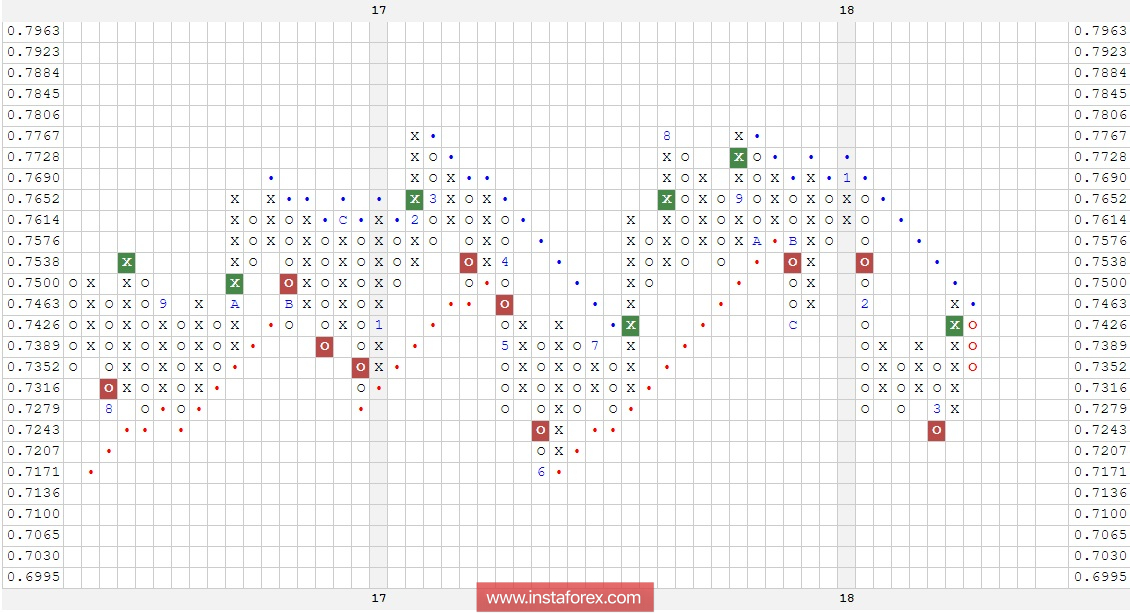Click month marker A in the 0.7463 row
Image resolution: width=1130 pixels, height=613 pixels.
point(235,304)
